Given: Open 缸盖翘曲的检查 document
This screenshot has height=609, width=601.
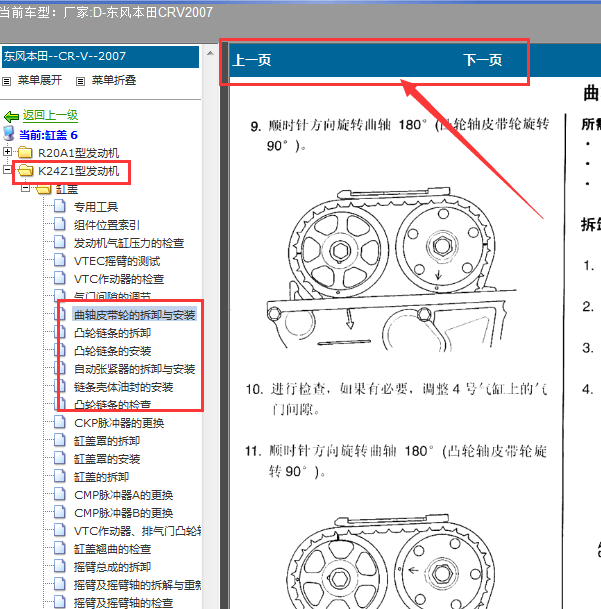Looking at the screenshot, I should (112, 549).
